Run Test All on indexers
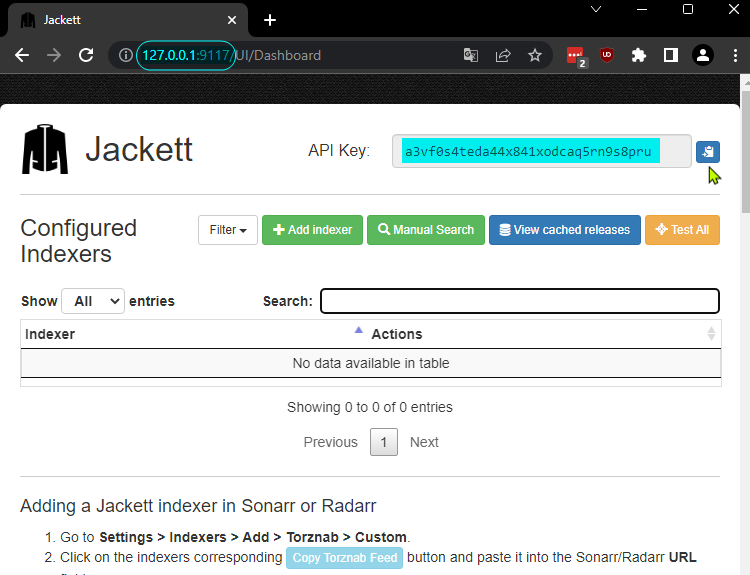 click(x=682, y=230)
